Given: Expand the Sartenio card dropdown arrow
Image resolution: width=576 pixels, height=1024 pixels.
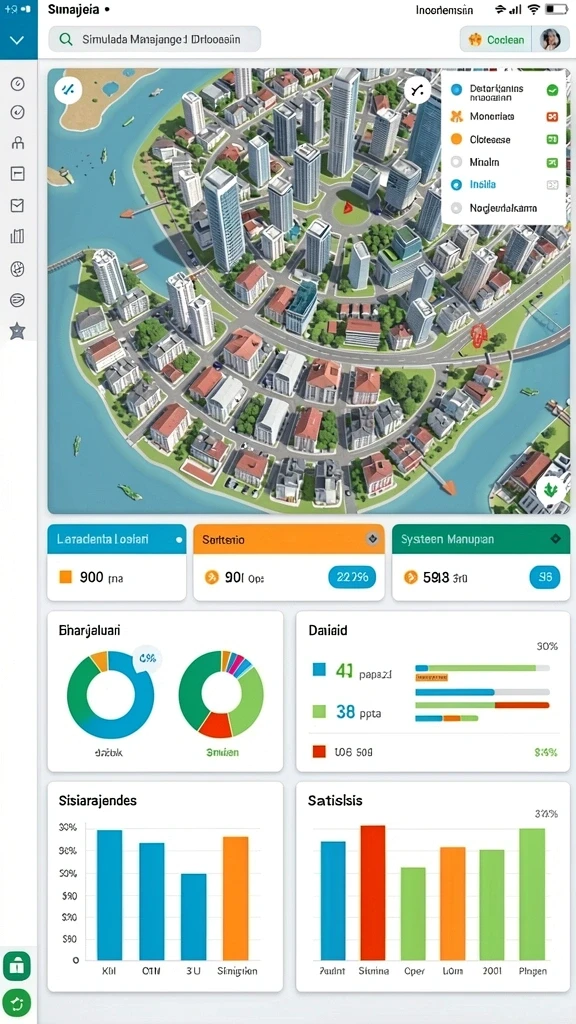Looking at the screenshot, I should pos(372,539).
